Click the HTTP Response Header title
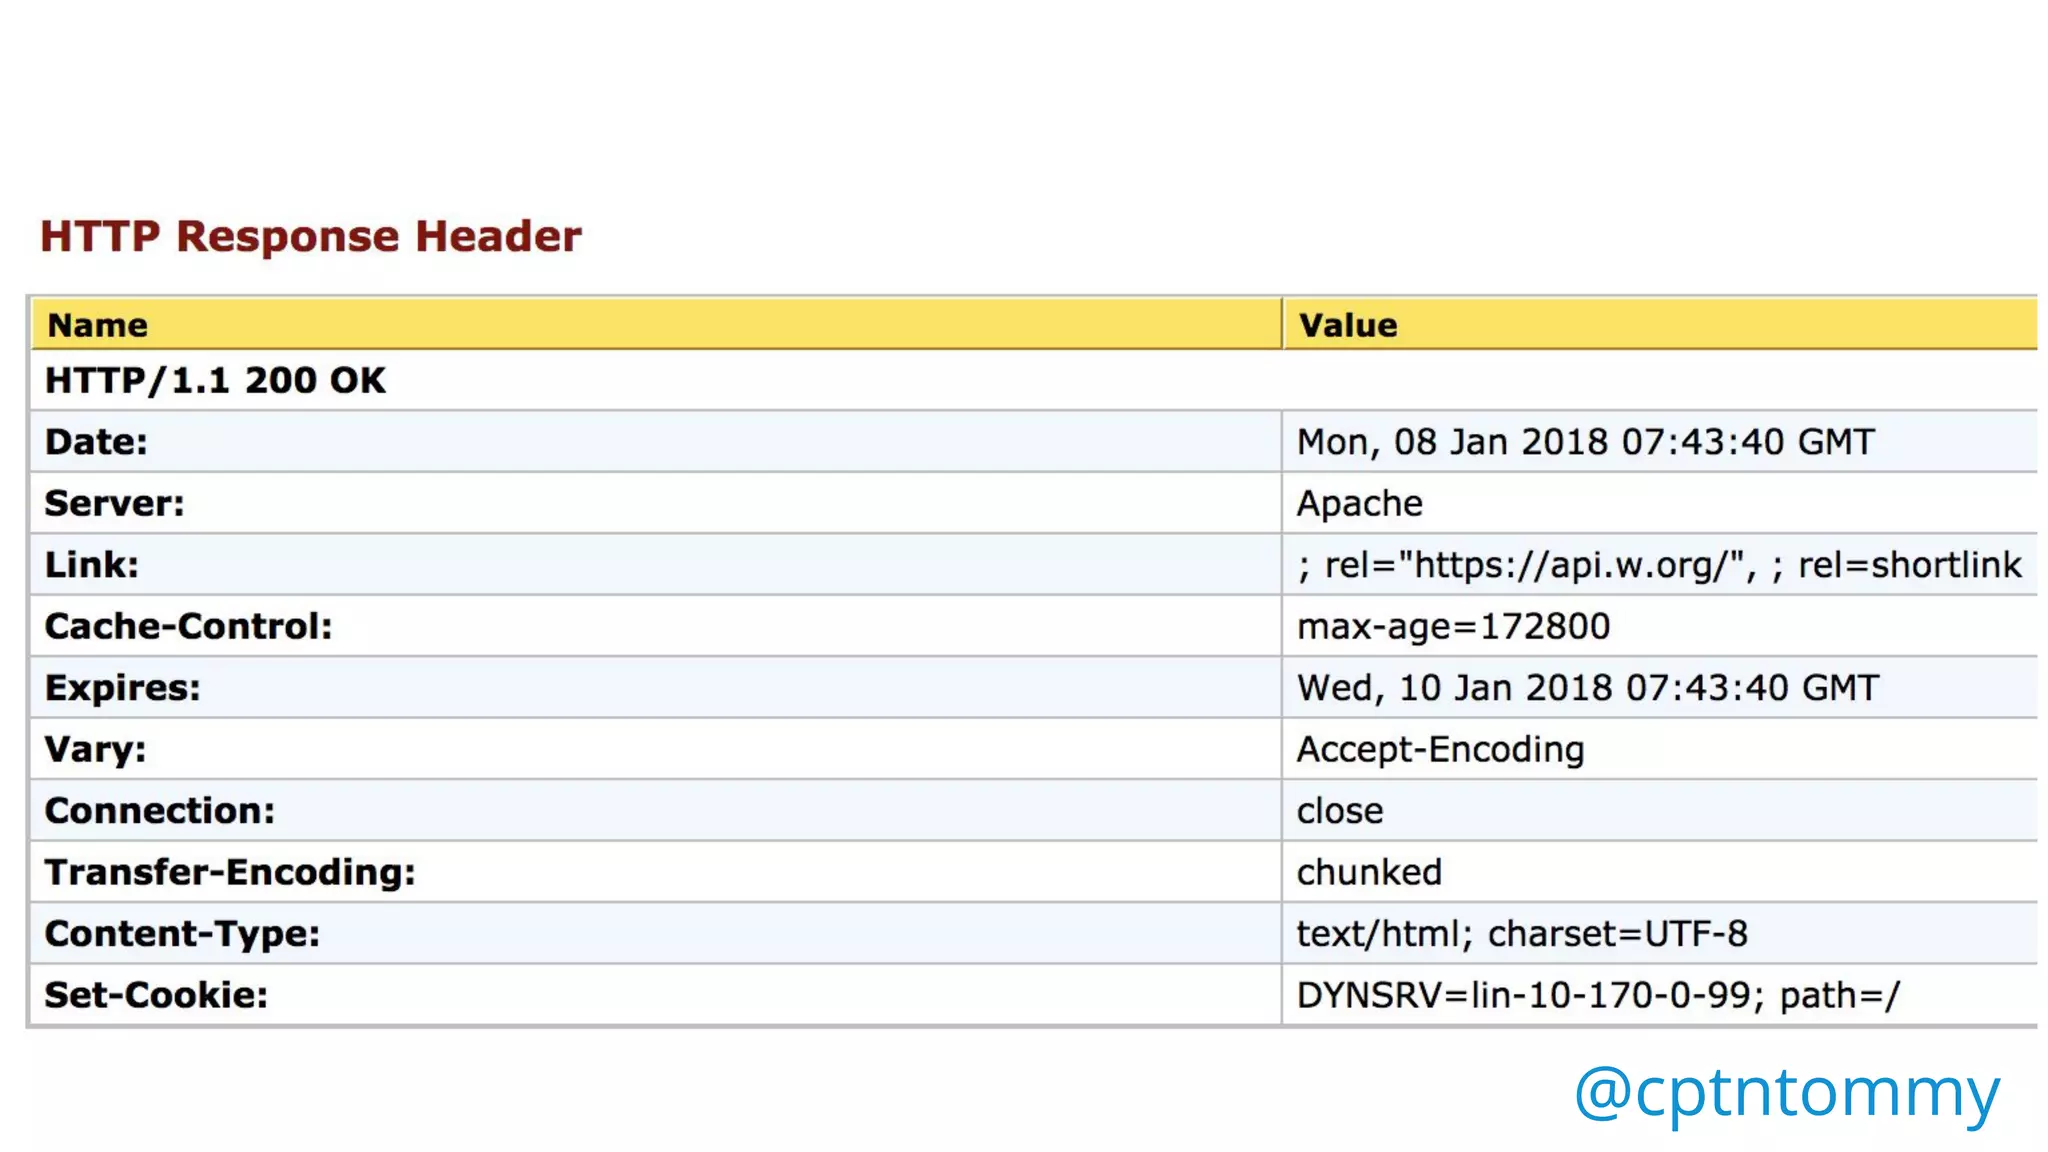The height and width of the screenshot is (1152, 2048). coord(310,237)
